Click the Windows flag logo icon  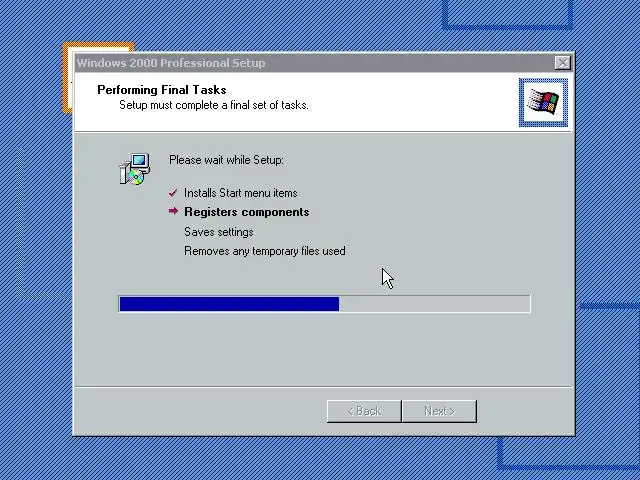(x=543, y=102)
